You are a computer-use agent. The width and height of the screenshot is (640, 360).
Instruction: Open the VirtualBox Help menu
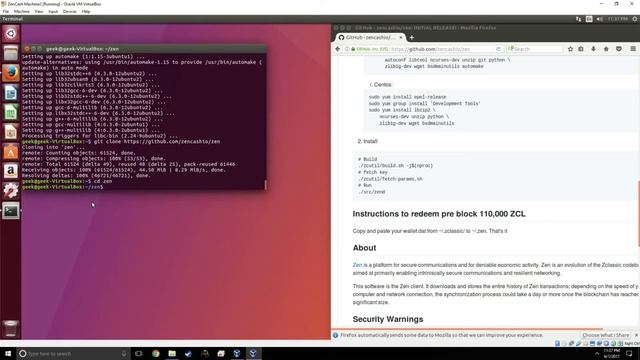86,11
